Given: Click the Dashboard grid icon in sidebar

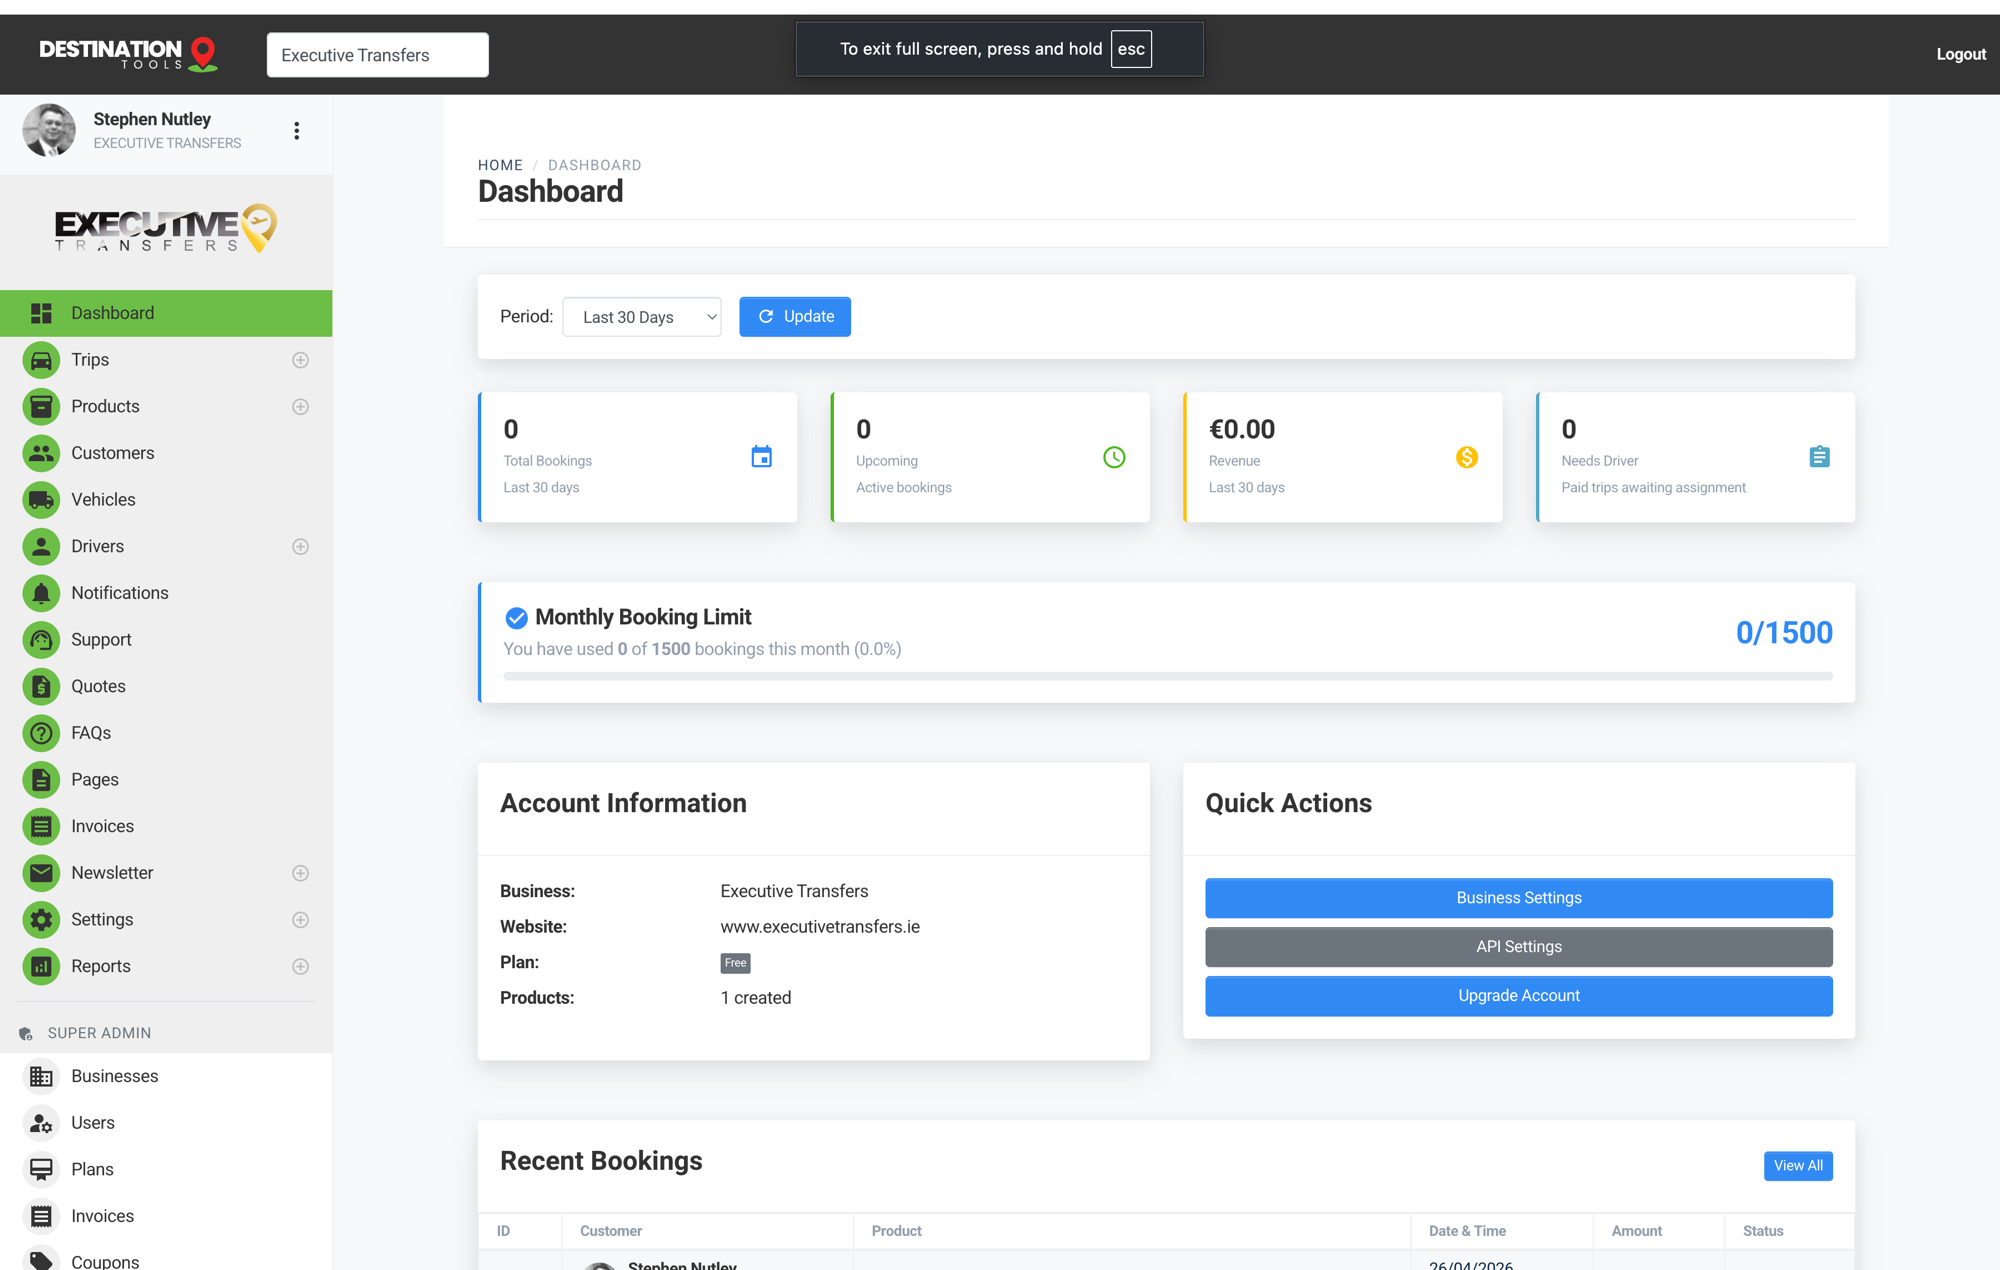Looking at the screenshot, I should click(41, 313).
